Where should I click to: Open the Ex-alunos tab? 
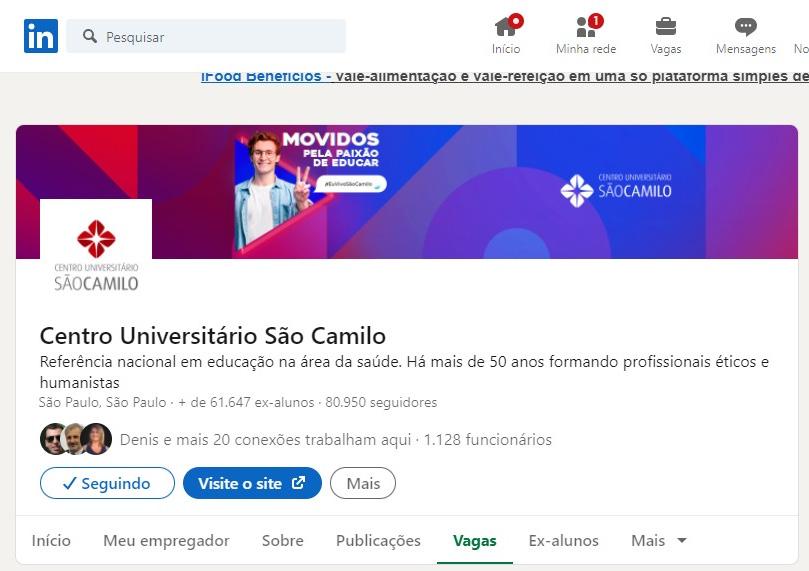click(563, 541)
